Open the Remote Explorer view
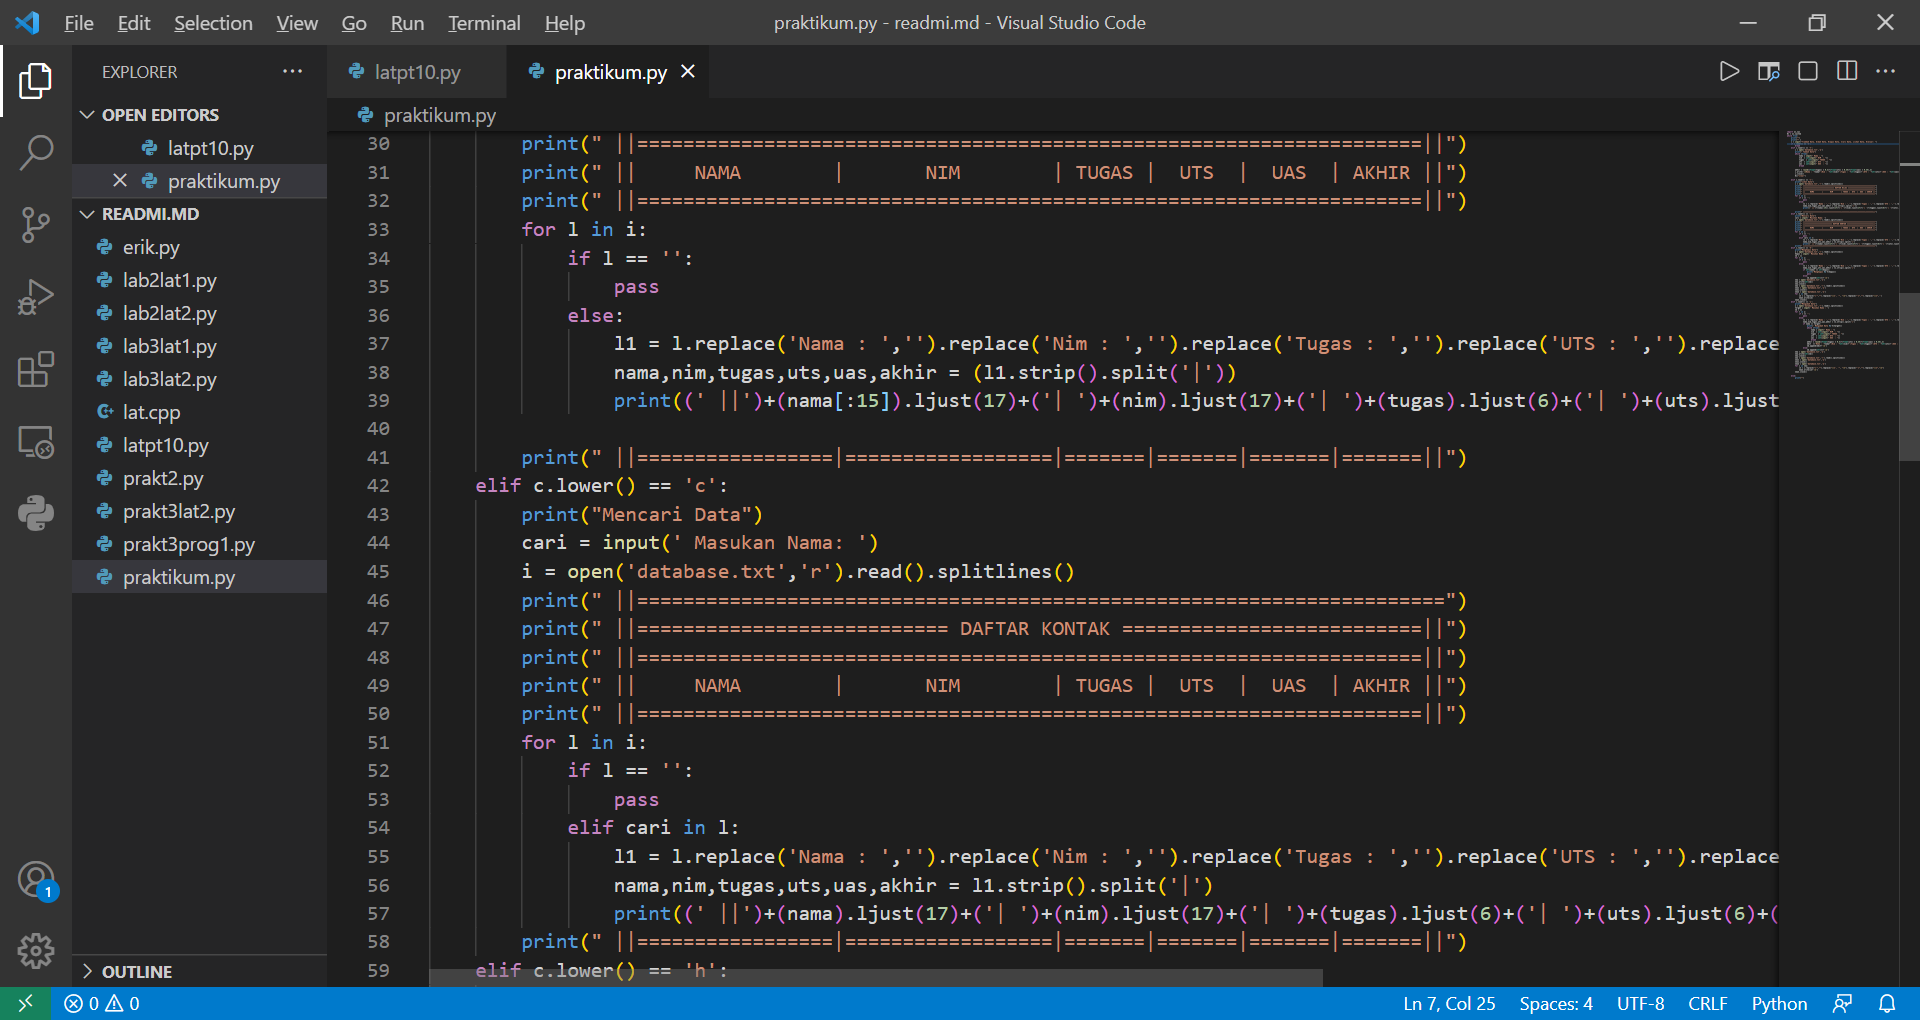 pos(36,442)
